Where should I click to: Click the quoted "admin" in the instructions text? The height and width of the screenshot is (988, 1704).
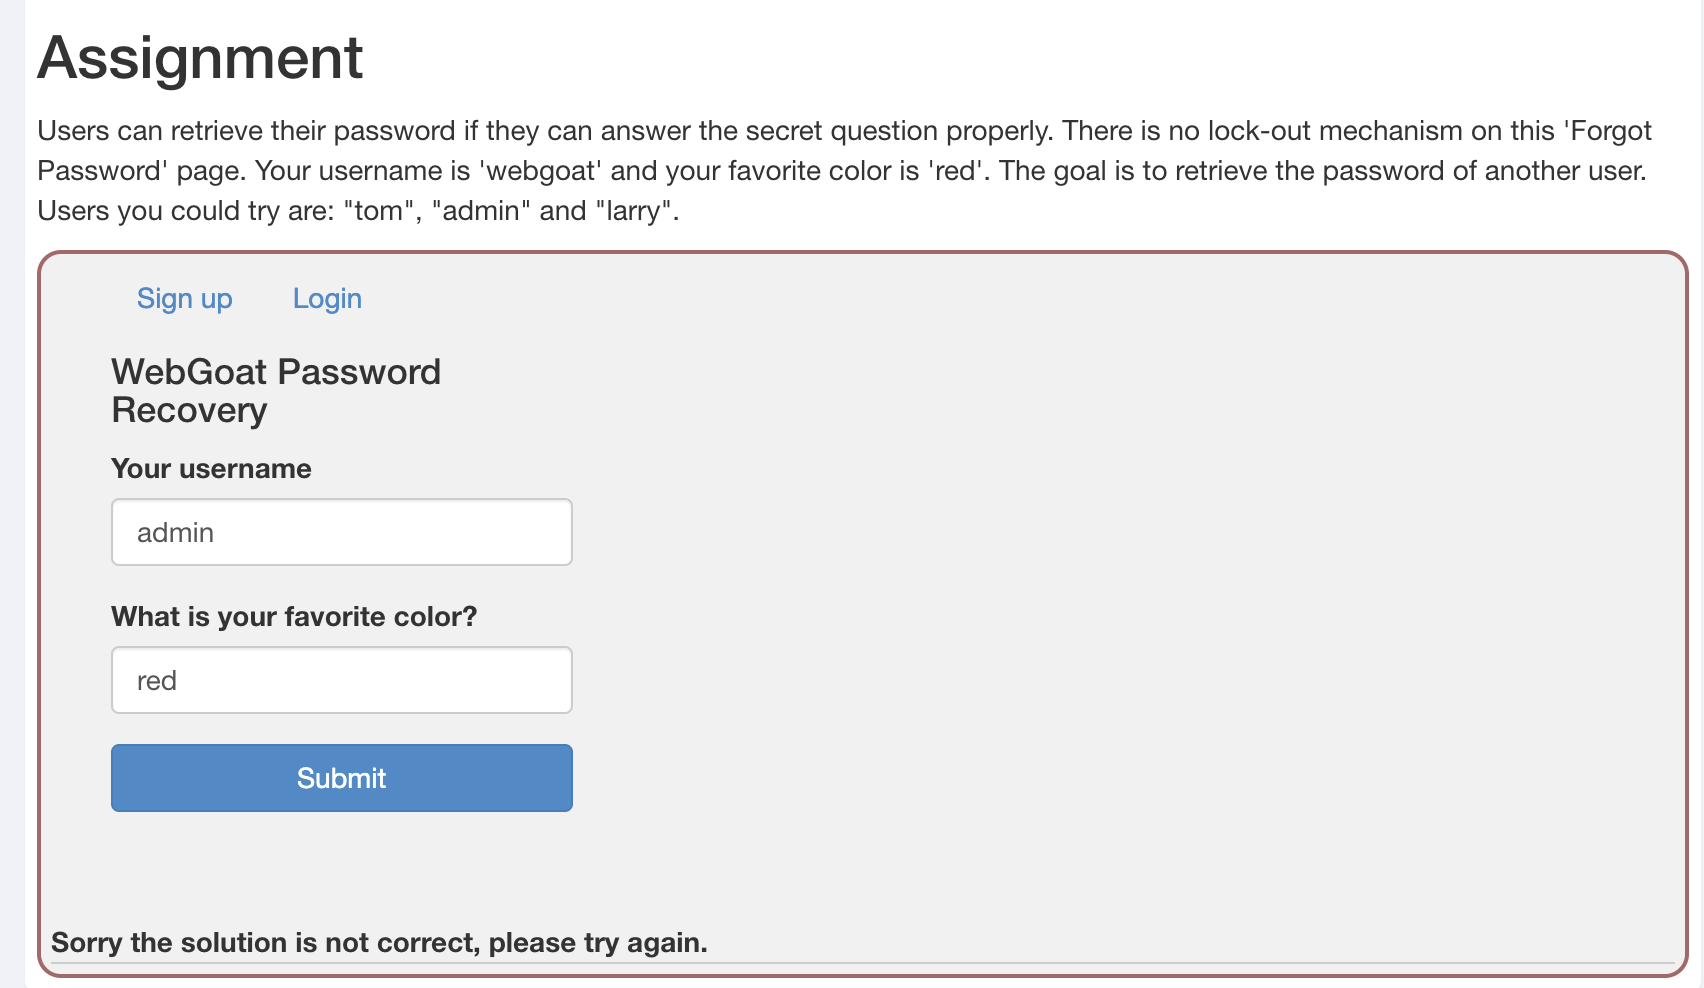click(x=481, y=211)
